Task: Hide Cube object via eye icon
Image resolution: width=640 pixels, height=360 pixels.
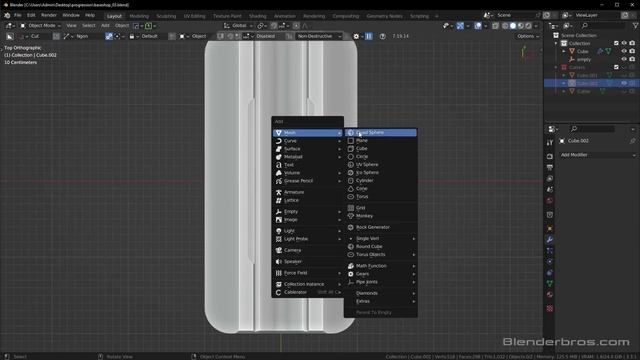Action: pos(624,51)
